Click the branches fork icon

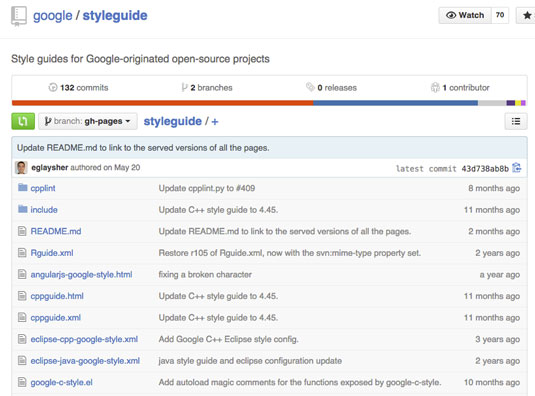[x=184, y=87]
